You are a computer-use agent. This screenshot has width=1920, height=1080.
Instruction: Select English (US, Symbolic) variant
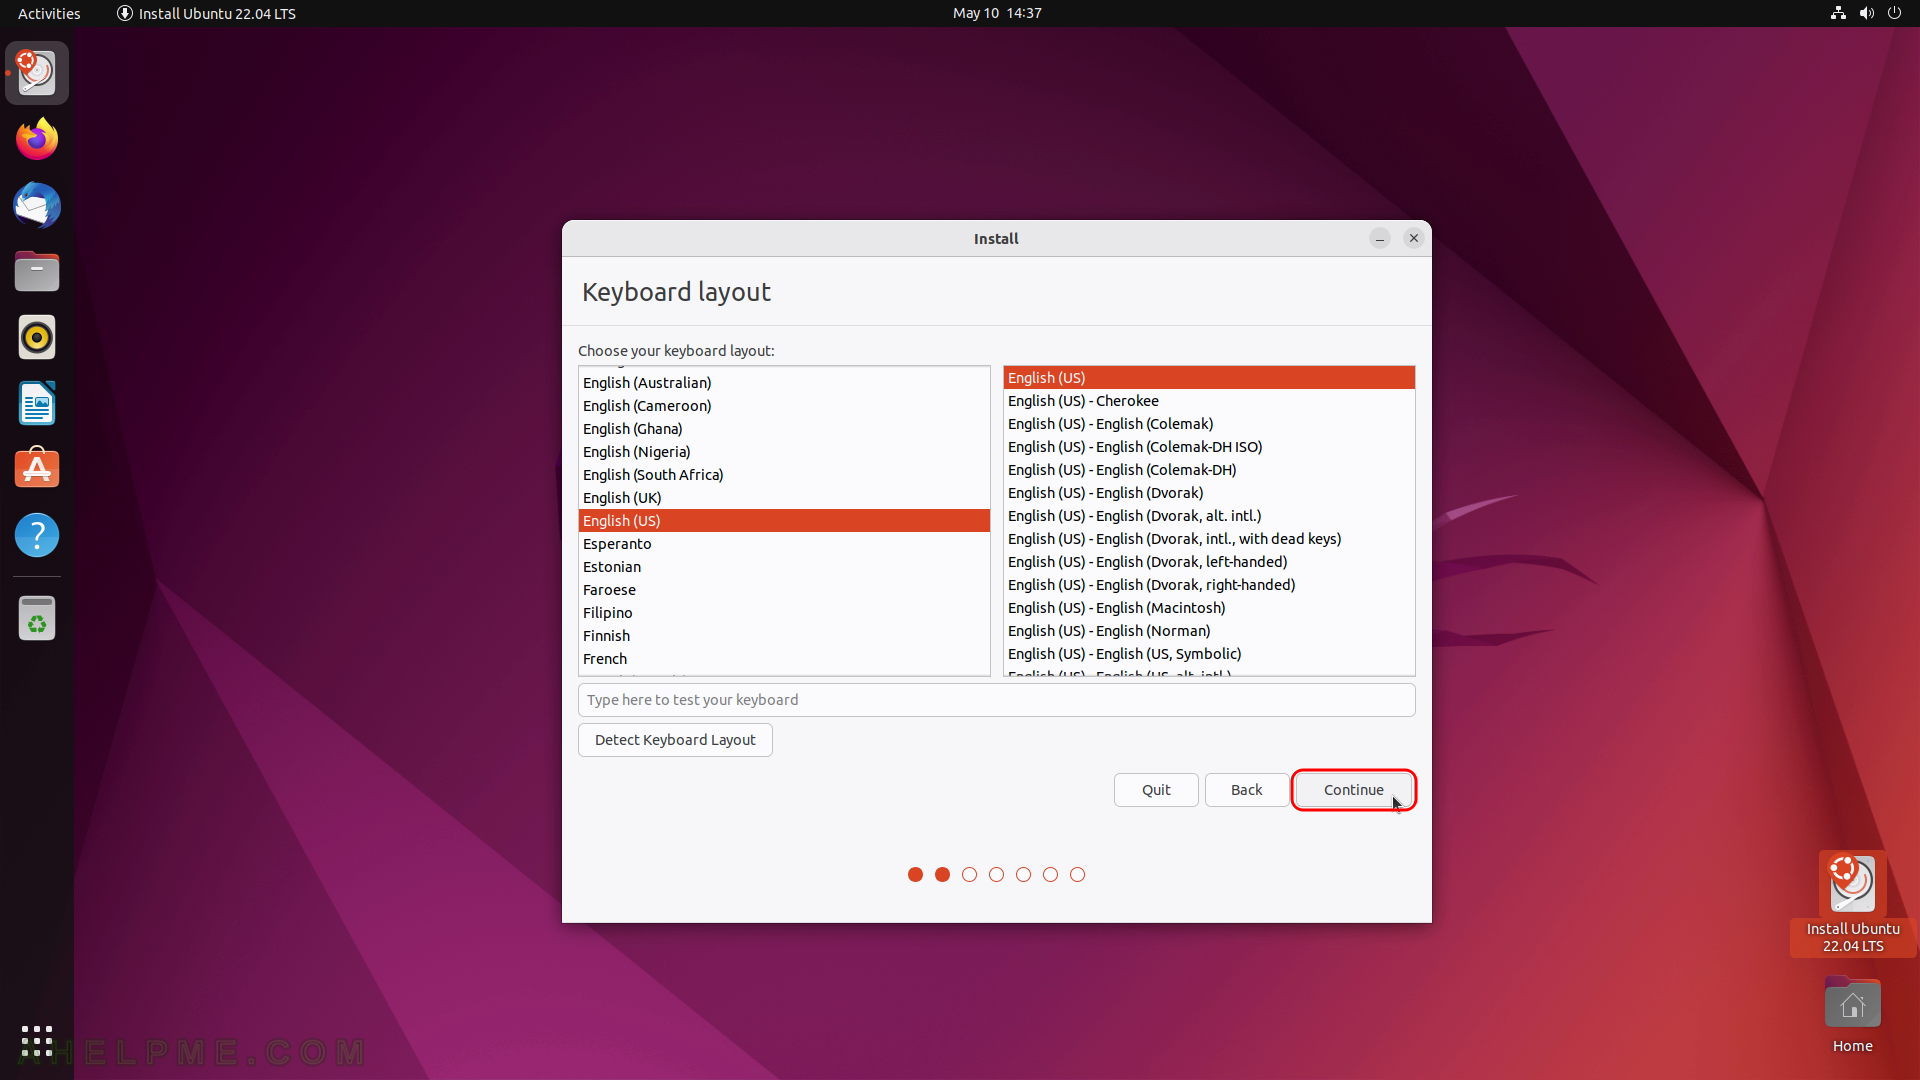point(1209,654)
